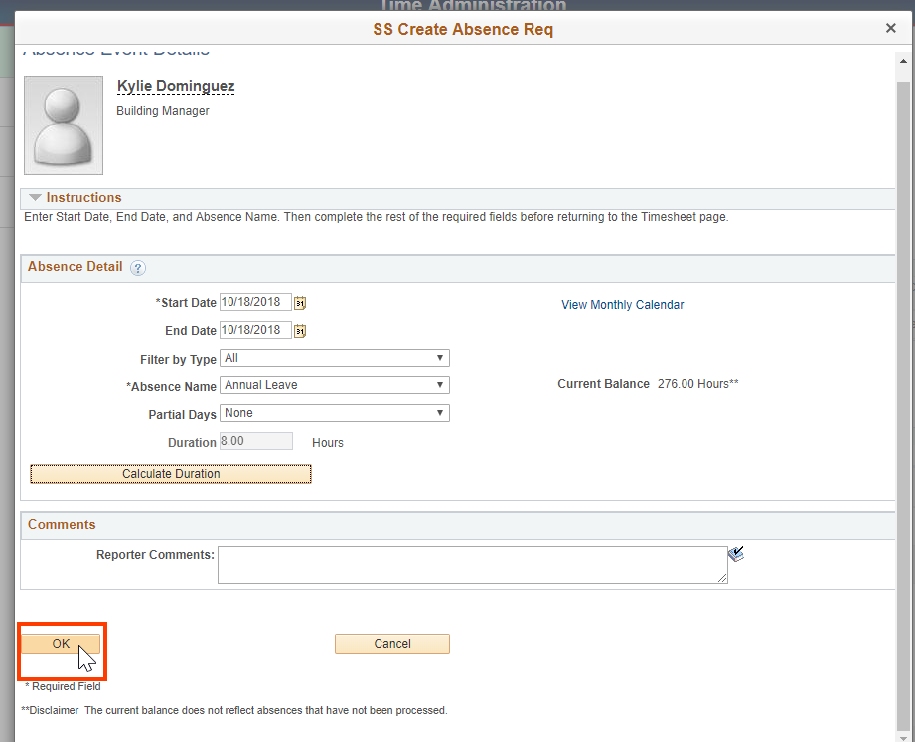Collapse the Instructions section
Image resolution: width=915 pixels, height=742 pixels.
click(x=35, y=197)
